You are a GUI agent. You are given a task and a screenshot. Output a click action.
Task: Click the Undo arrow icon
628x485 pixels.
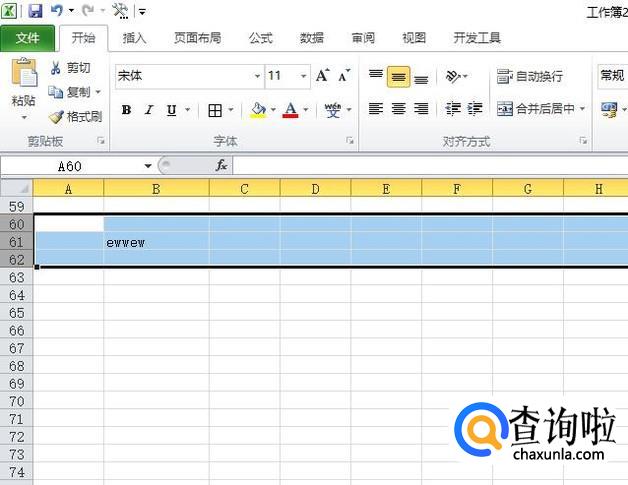pyautogui.click(x=57, y=11)
